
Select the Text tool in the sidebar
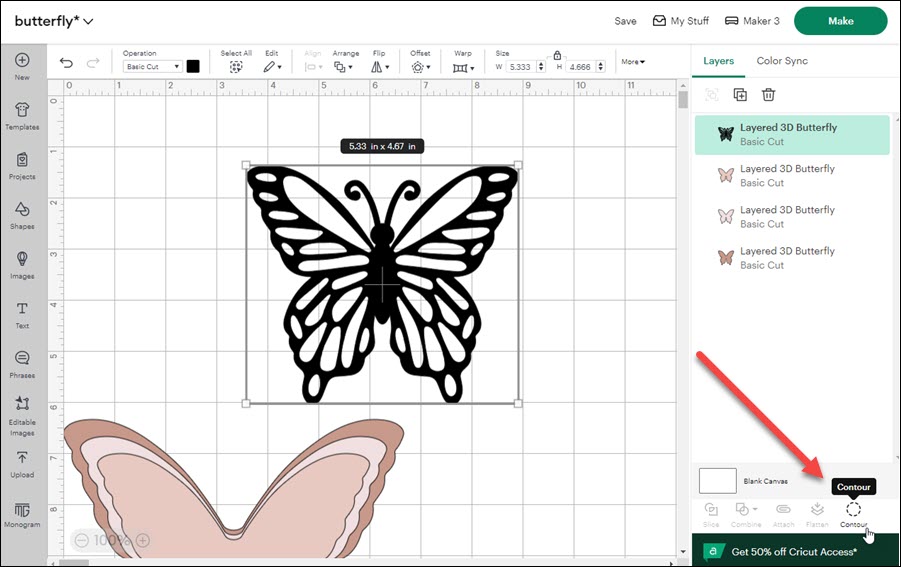(22, 314)
